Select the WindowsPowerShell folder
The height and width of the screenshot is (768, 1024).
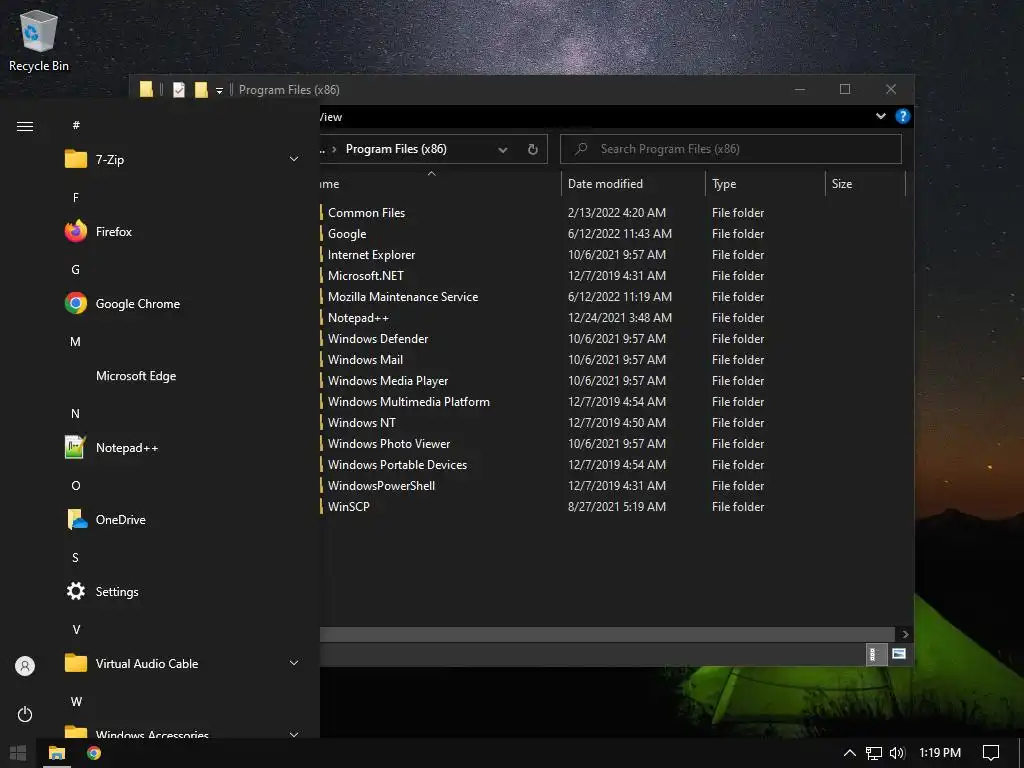381,486
